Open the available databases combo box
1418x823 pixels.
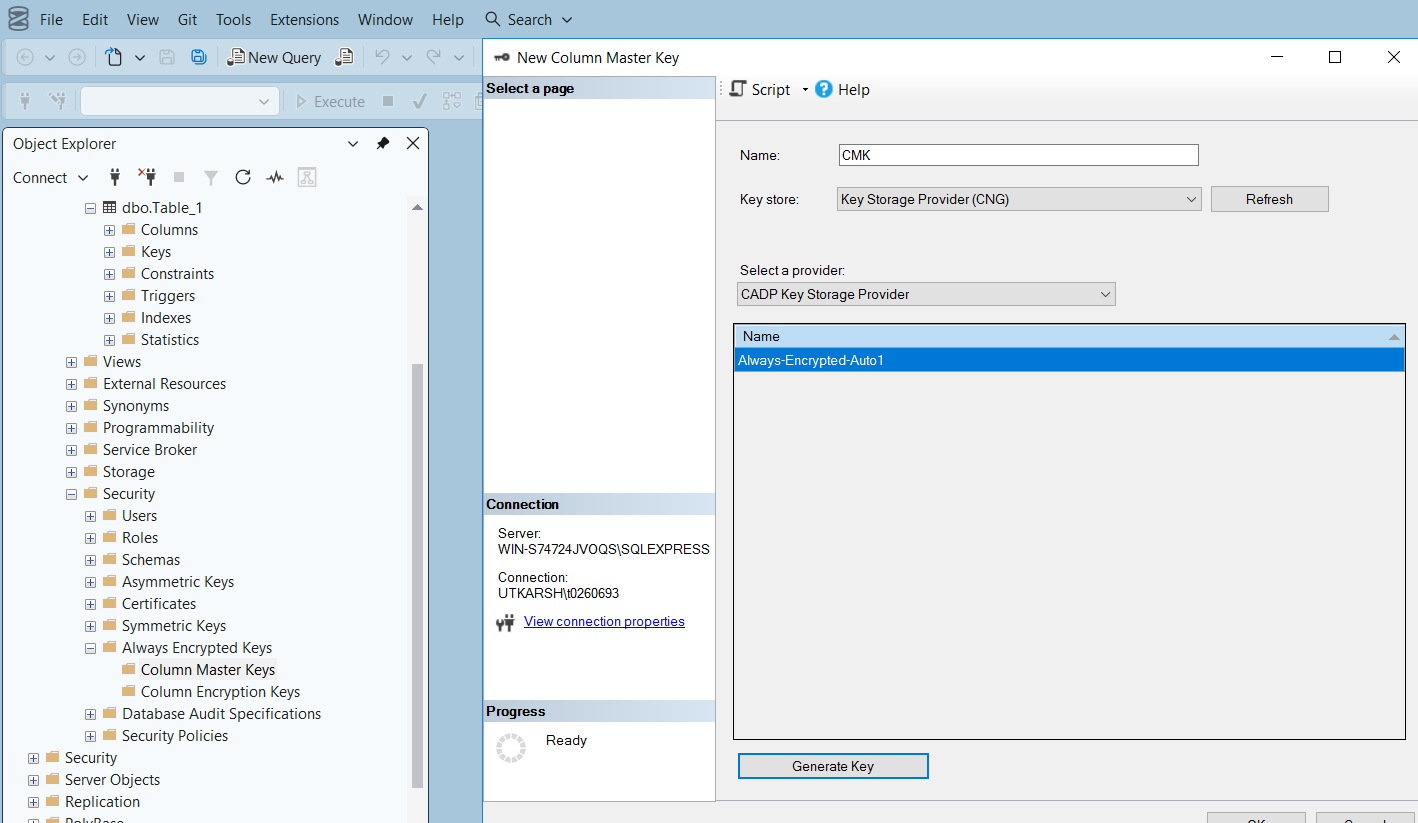click(x=179, y=101)
